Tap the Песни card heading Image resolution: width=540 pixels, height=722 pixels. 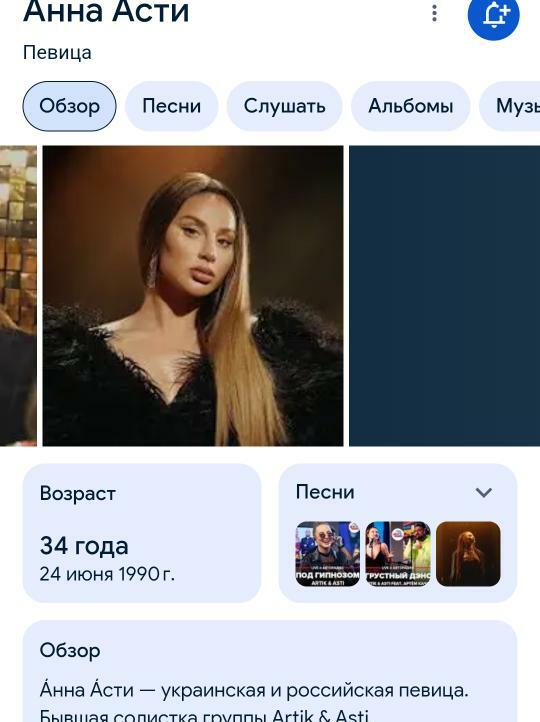coord(325,492)
